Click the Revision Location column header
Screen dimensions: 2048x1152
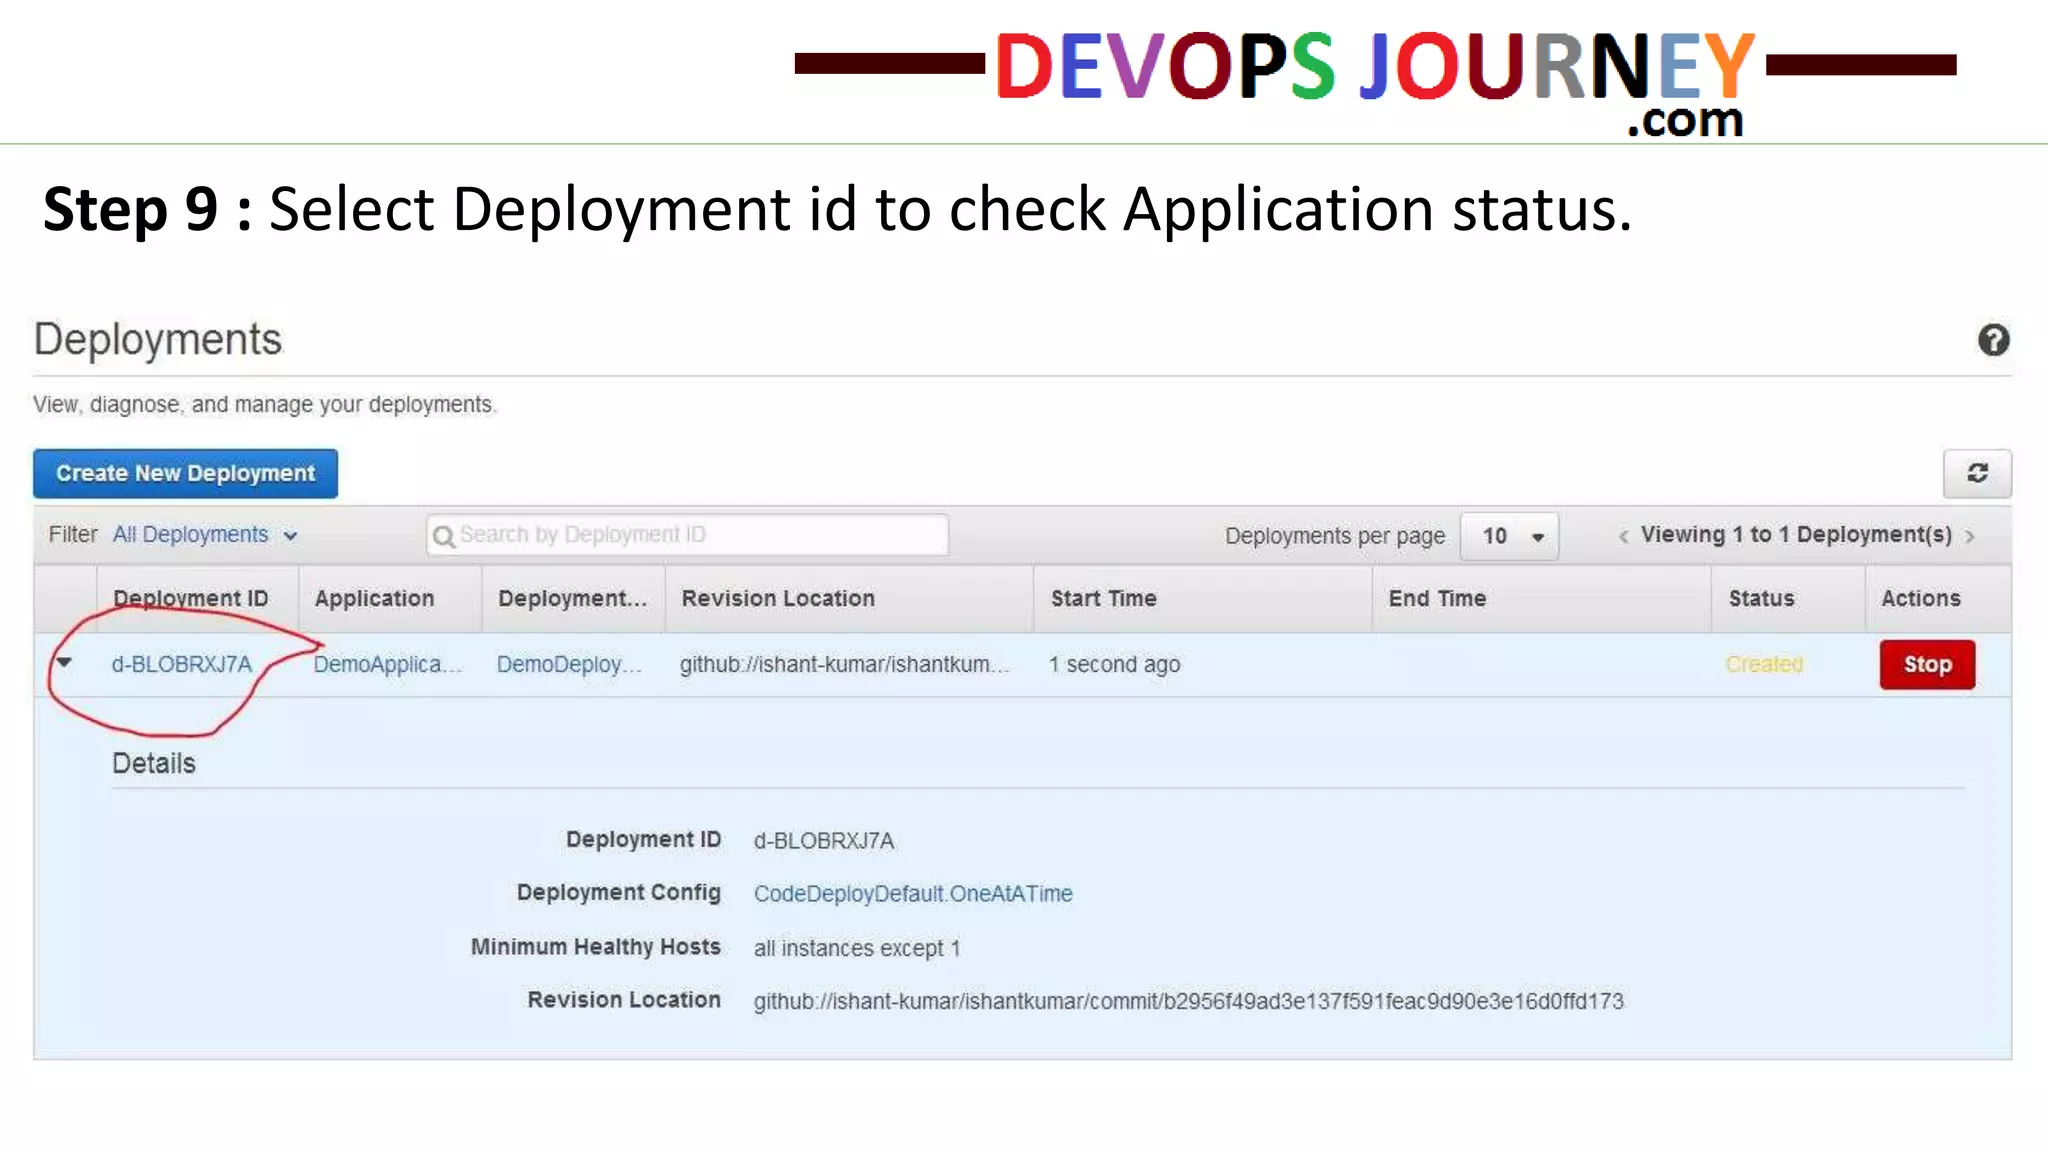click(x=777, y=598)
